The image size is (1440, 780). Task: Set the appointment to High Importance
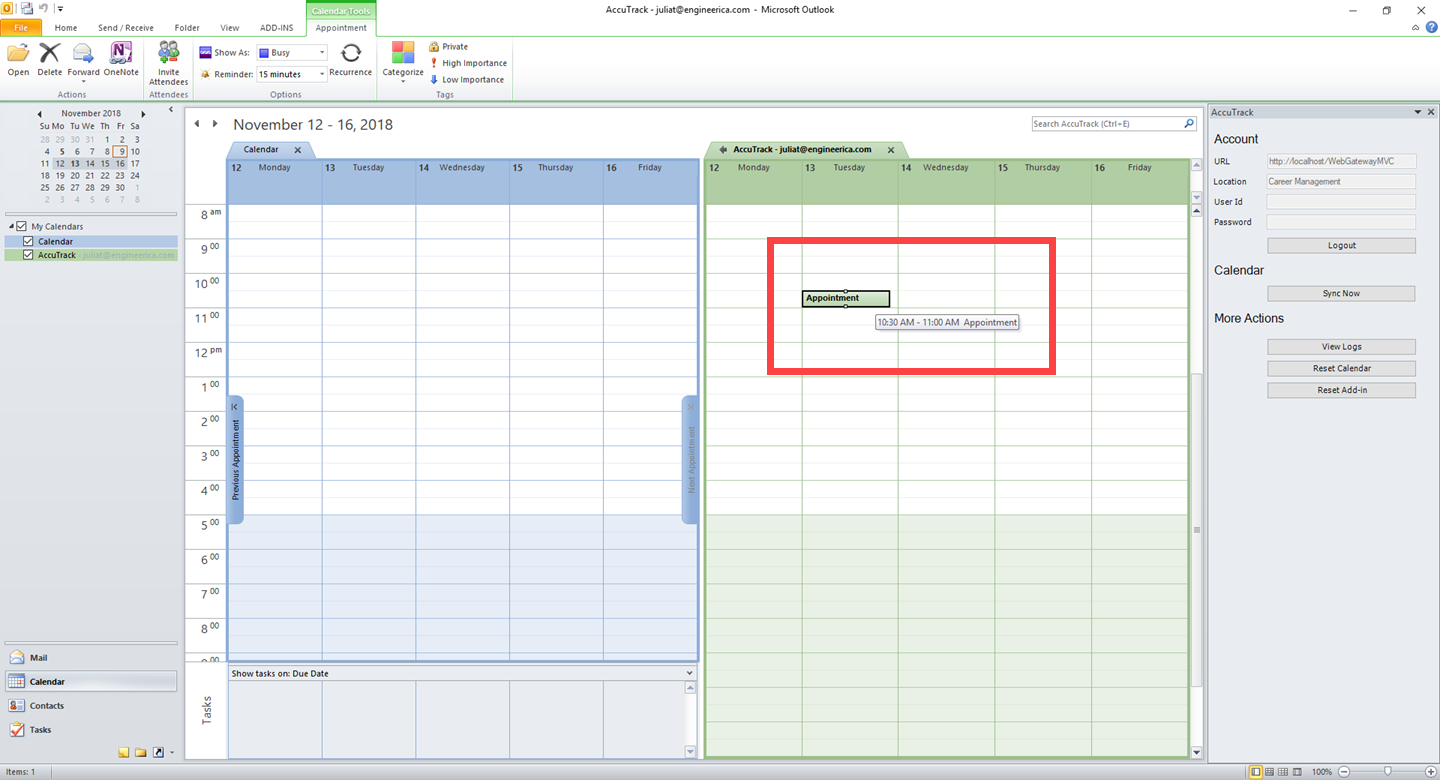click(x=468, y=63)
